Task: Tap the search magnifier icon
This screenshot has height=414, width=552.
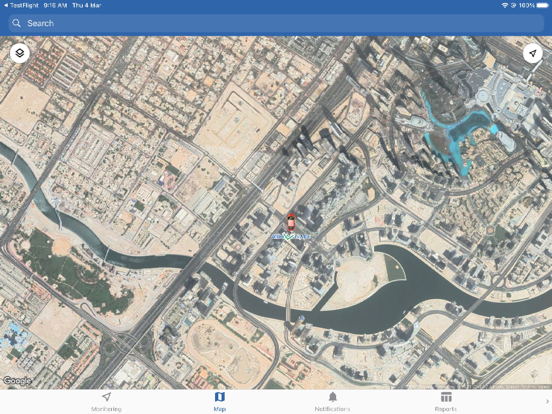Action: 16,23
